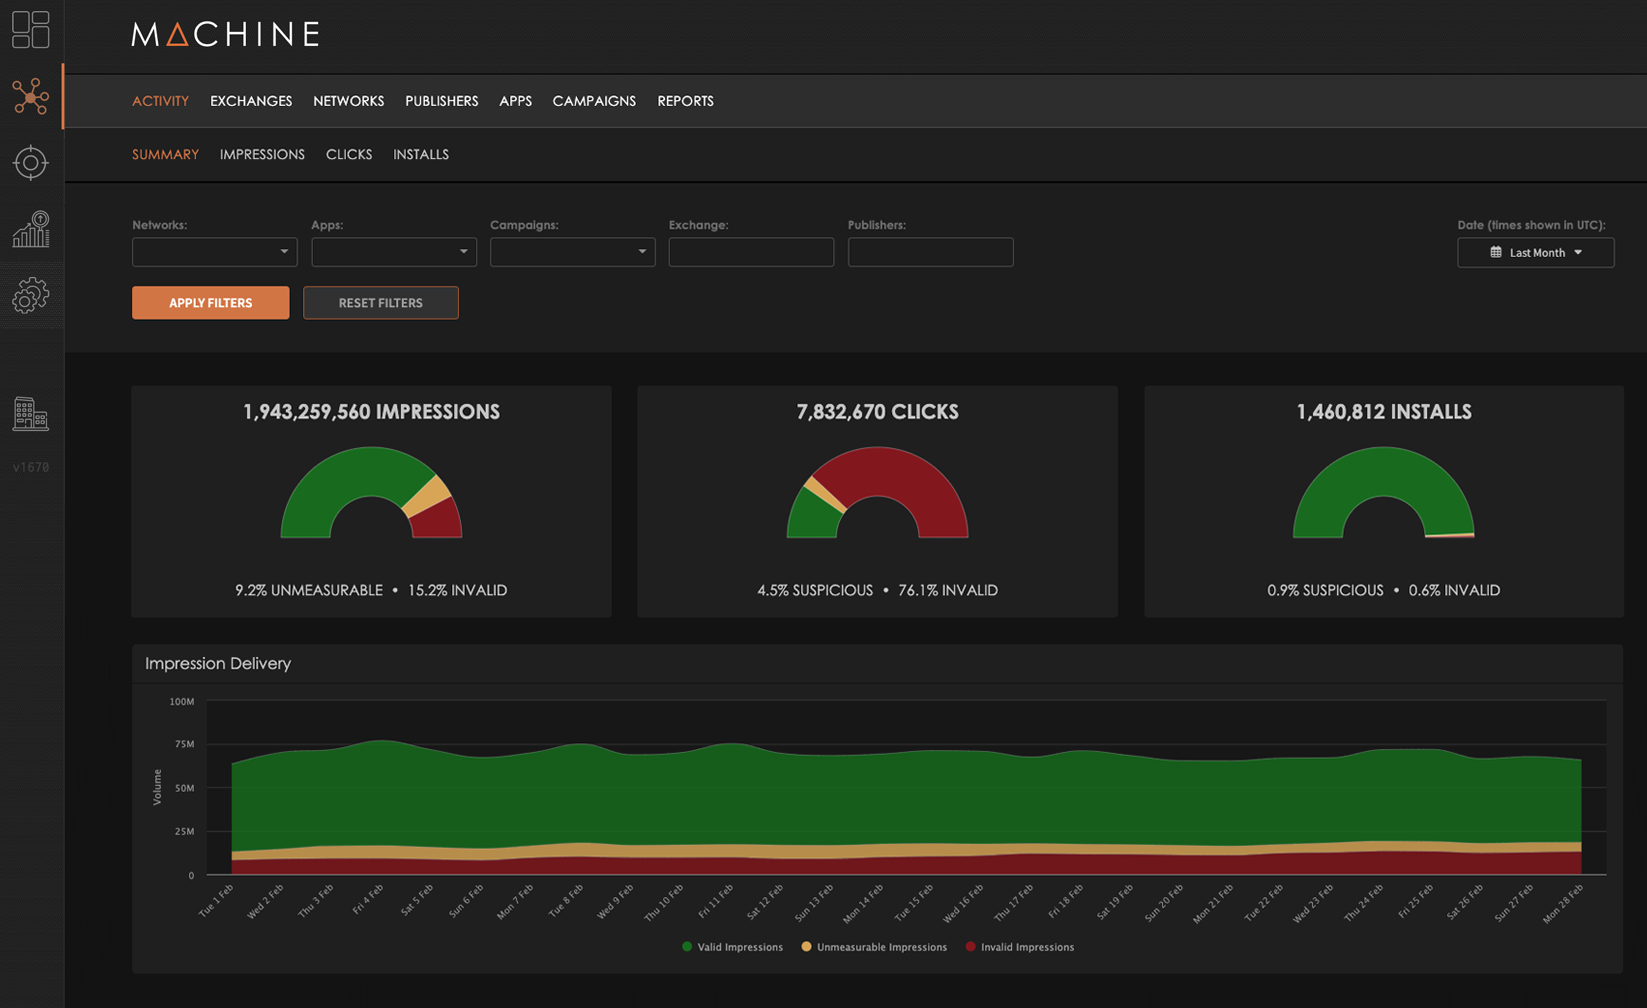Switch to the top Apps tab
This screenshot has width=1647, height=1008.
515,101
